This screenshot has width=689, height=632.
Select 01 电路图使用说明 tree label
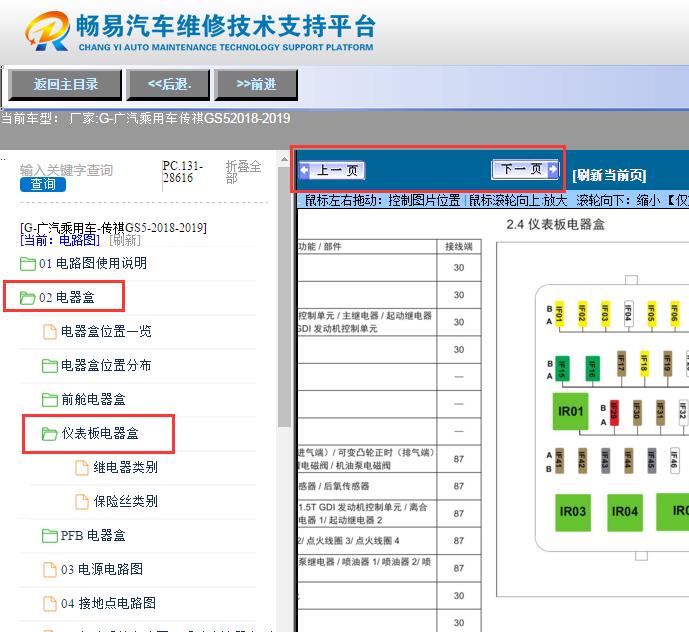(93, 263)
